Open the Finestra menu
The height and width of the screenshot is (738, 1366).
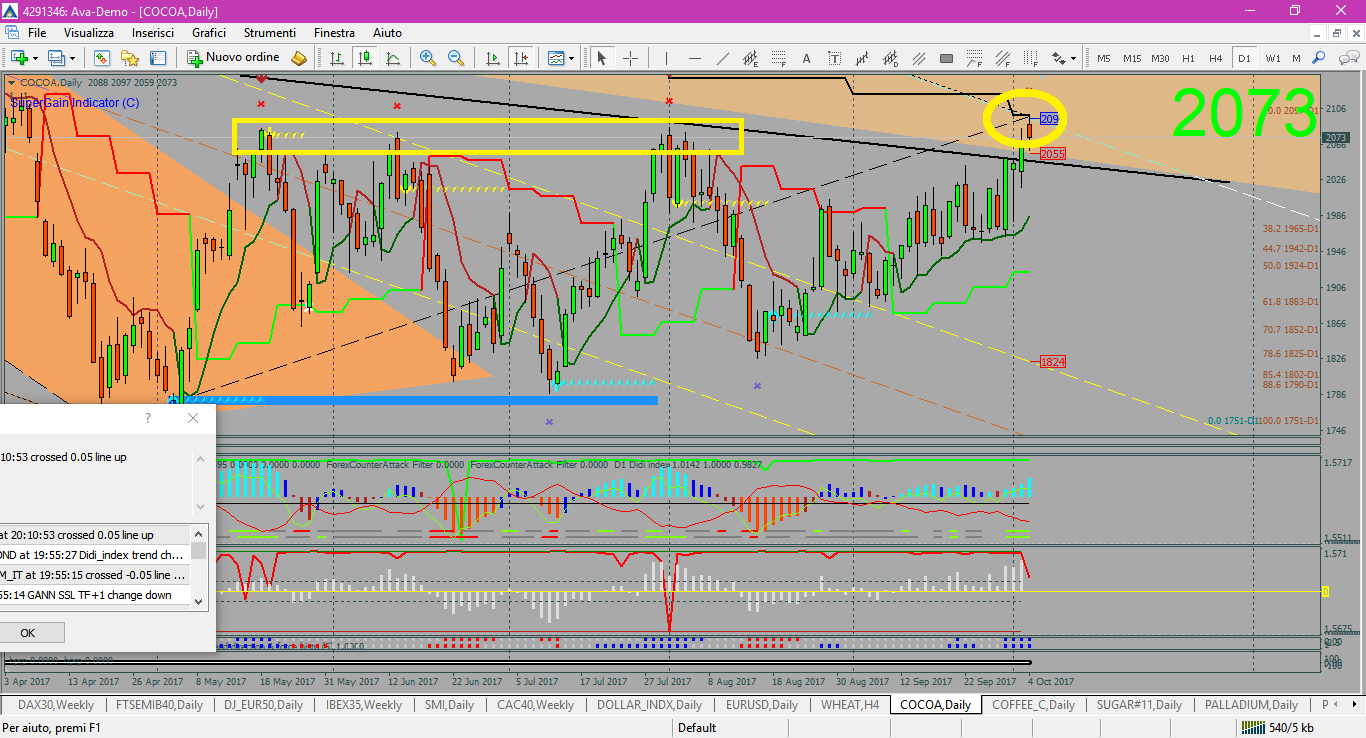point(334,33)
